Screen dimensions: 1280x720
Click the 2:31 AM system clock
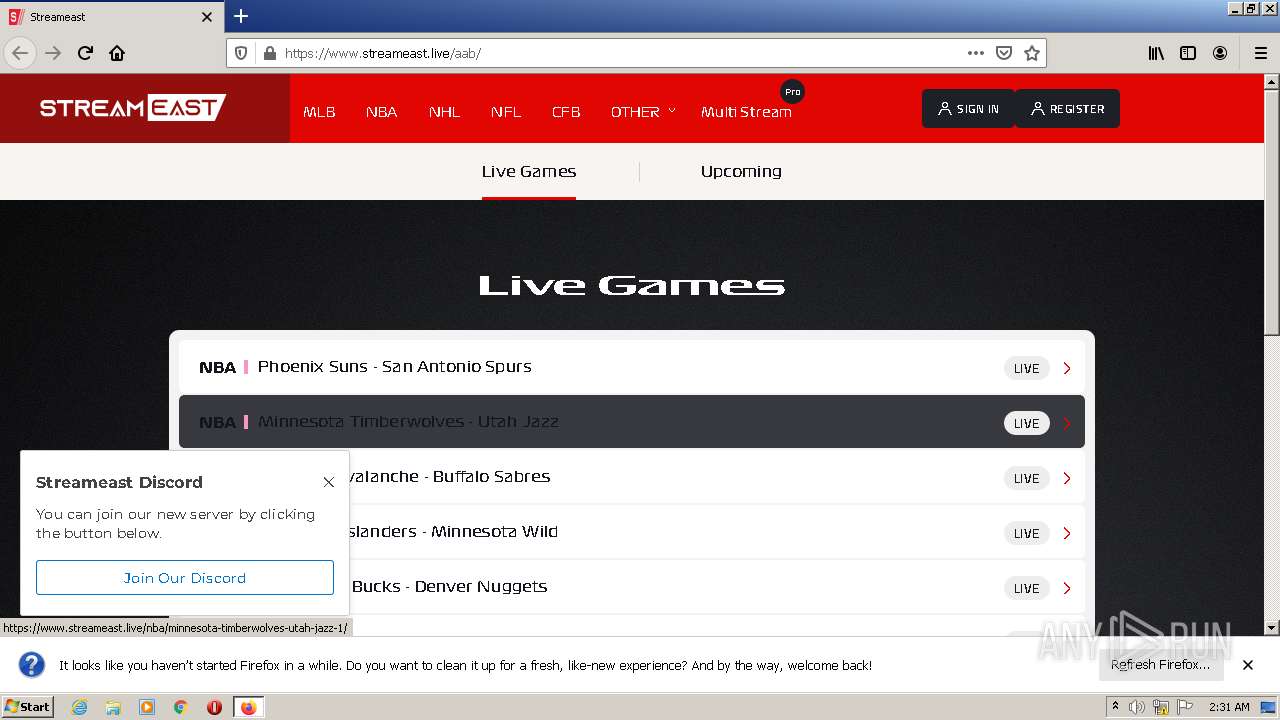[1229, 707]
